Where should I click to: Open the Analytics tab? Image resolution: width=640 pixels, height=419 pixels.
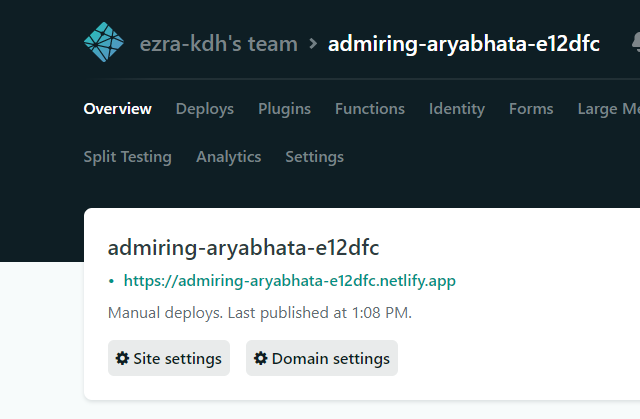(x=229, y=157)
